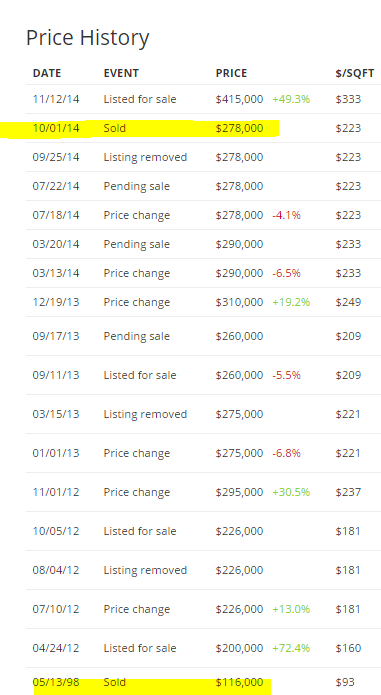Click the +30.5% change on 11/01/12

point(291,492)
